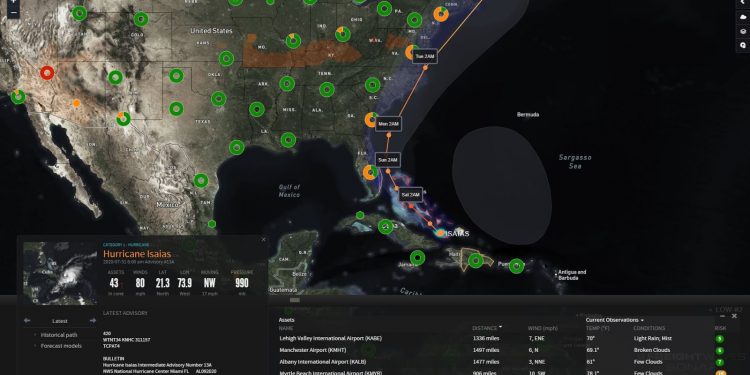The height and width of the screenshot is (375, 750).
Task: Minimize the Assets table panel
Action: [723, 316]
